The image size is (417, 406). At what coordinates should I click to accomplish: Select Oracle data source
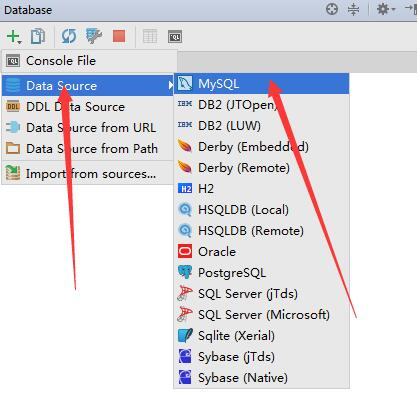262,252
